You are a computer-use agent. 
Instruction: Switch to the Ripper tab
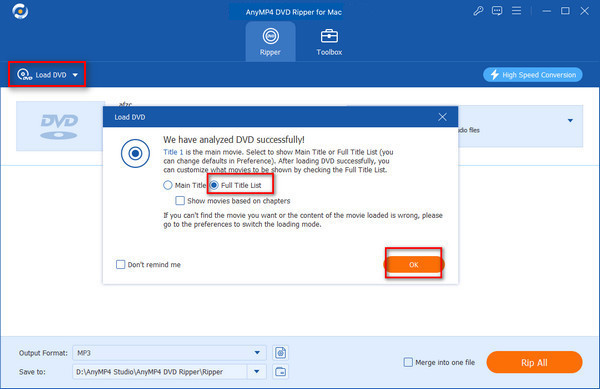[271, 41]
